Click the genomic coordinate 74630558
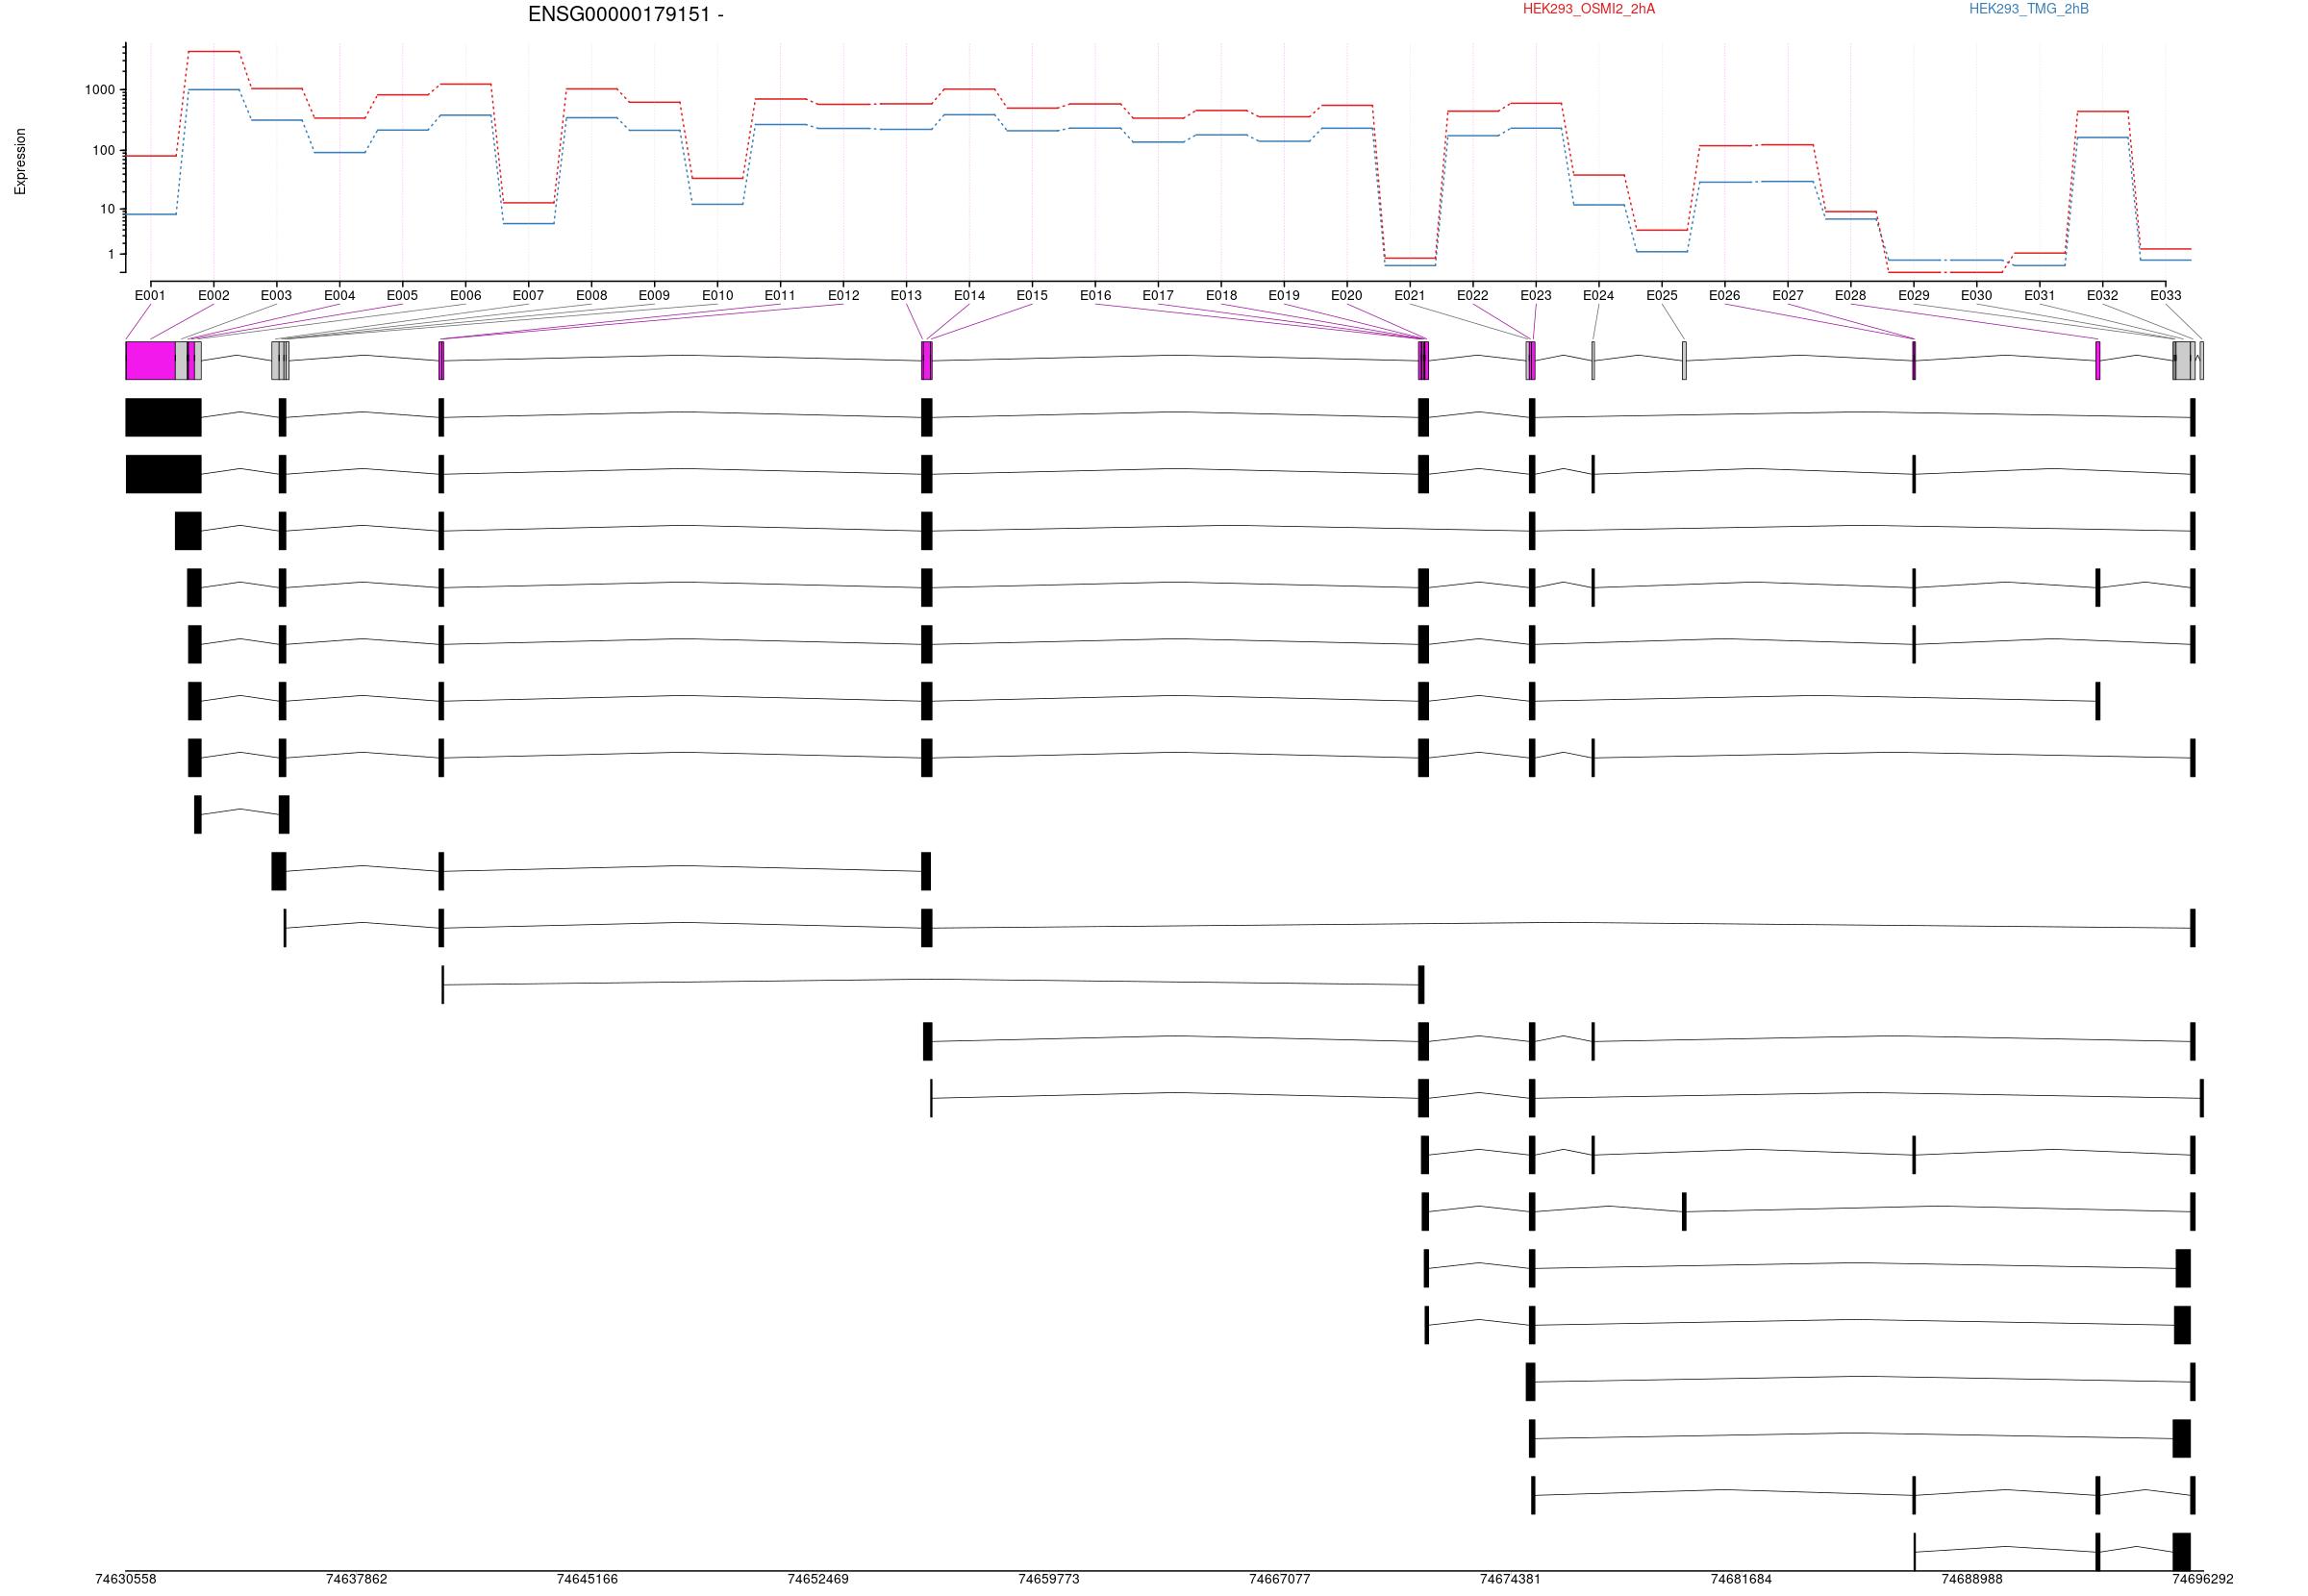Viewport: 2308px width, 1596px height. (x=126, y=1580)
